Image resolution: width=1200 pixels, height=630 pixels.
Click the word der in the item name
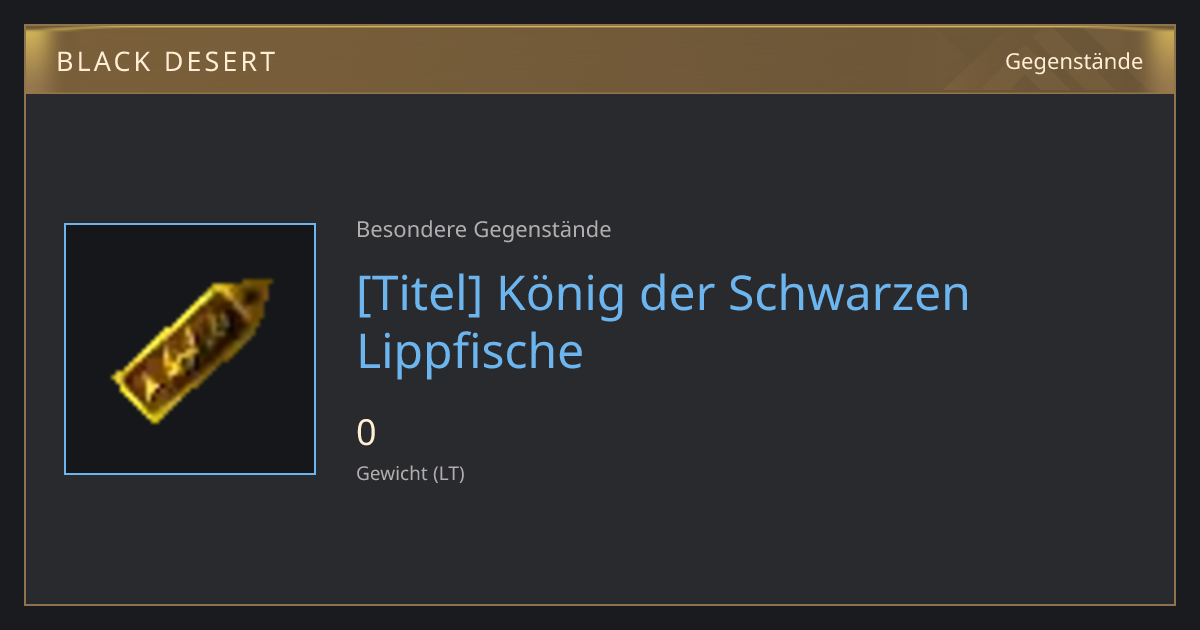coord(677,293)
